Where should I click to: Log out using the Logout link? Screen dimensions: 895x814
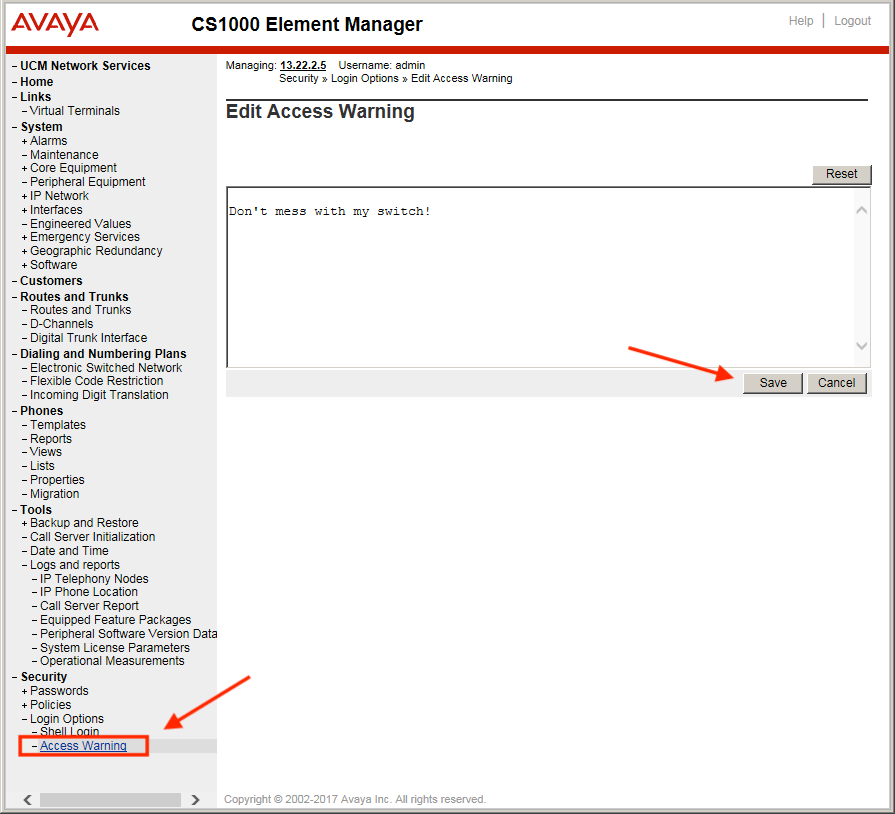pos(852,21)
